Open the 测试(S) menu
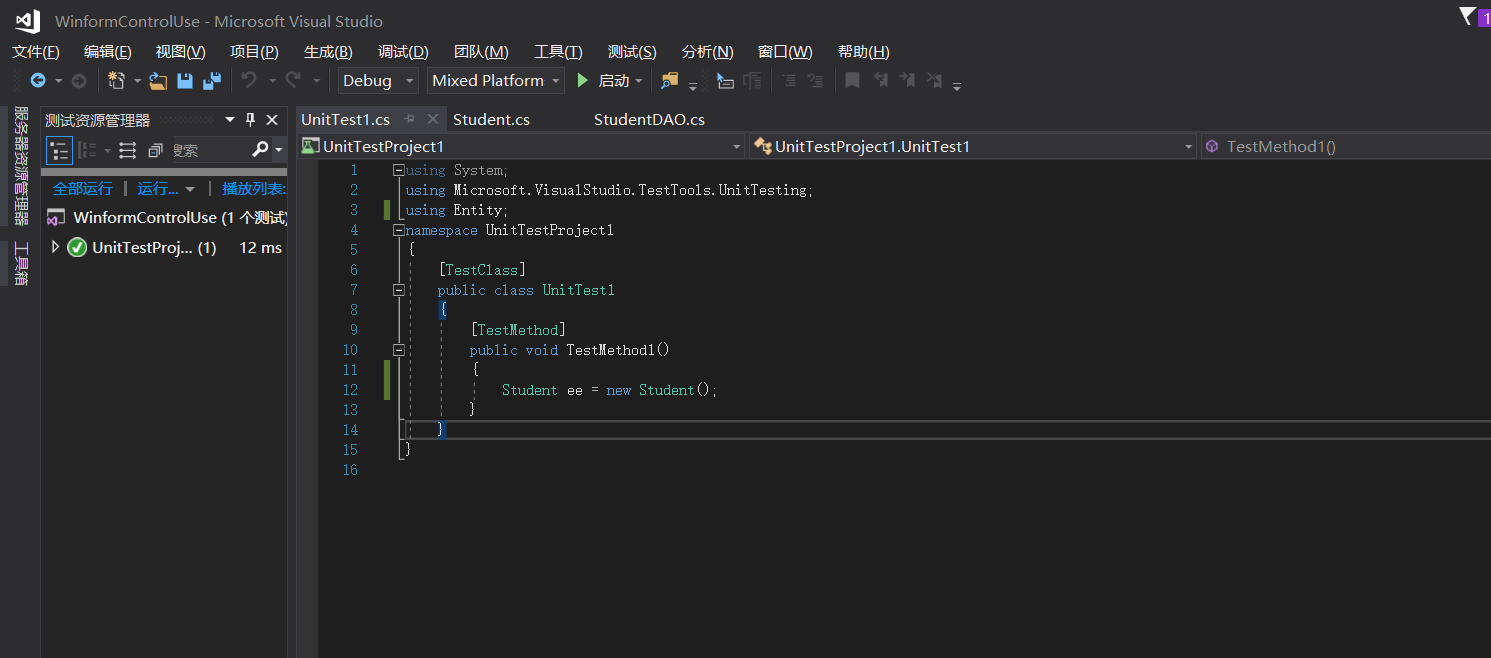1491x658 pixels. tap(632, 52)
